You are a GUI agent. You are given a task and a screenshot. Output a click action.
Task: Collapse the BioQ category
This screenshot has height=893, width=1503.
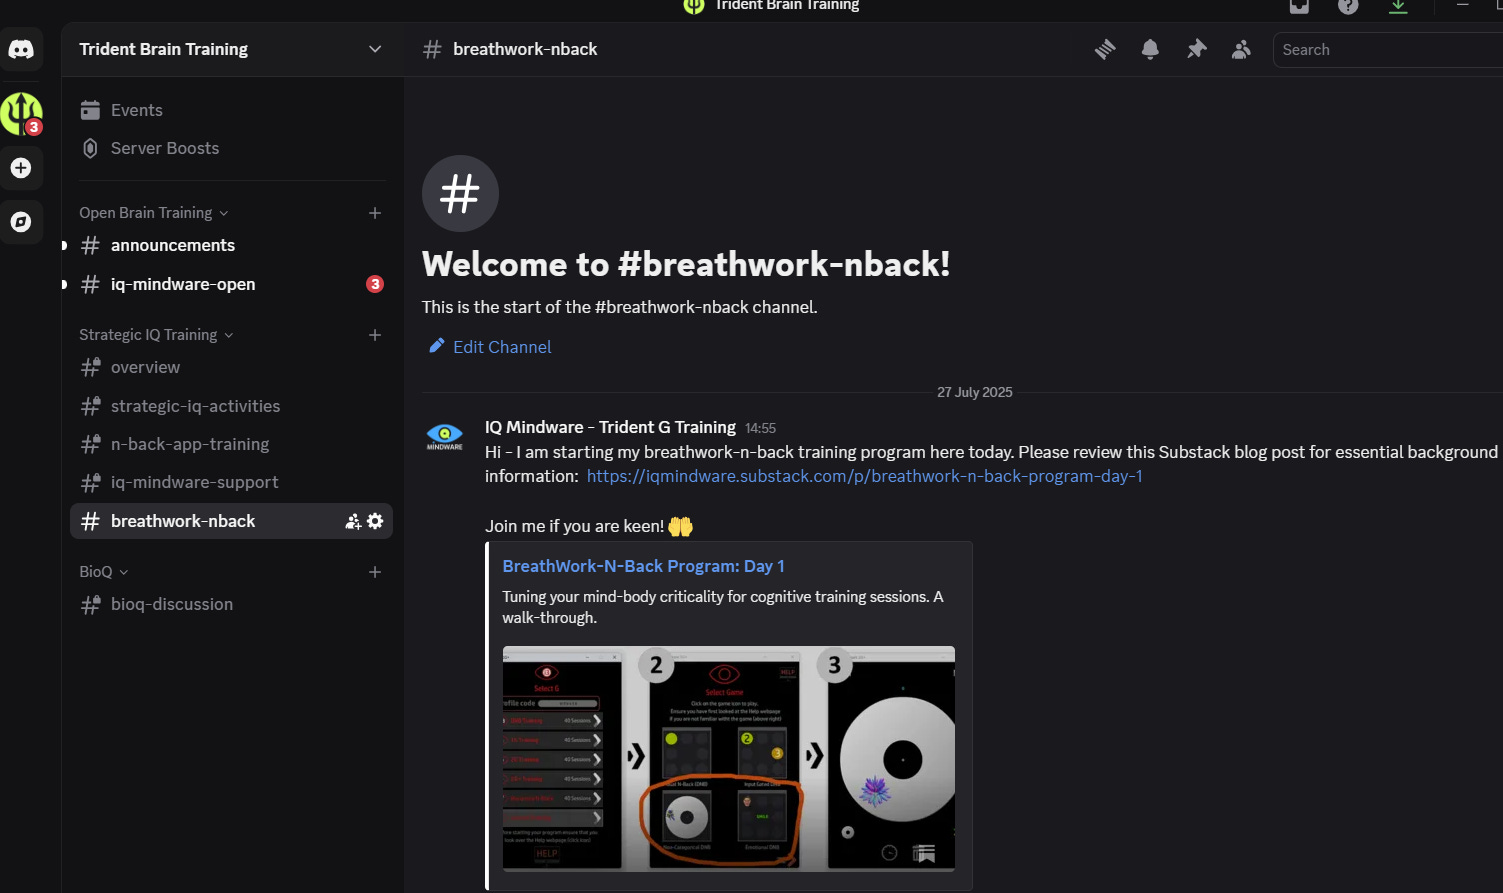[x=104, y=572]
